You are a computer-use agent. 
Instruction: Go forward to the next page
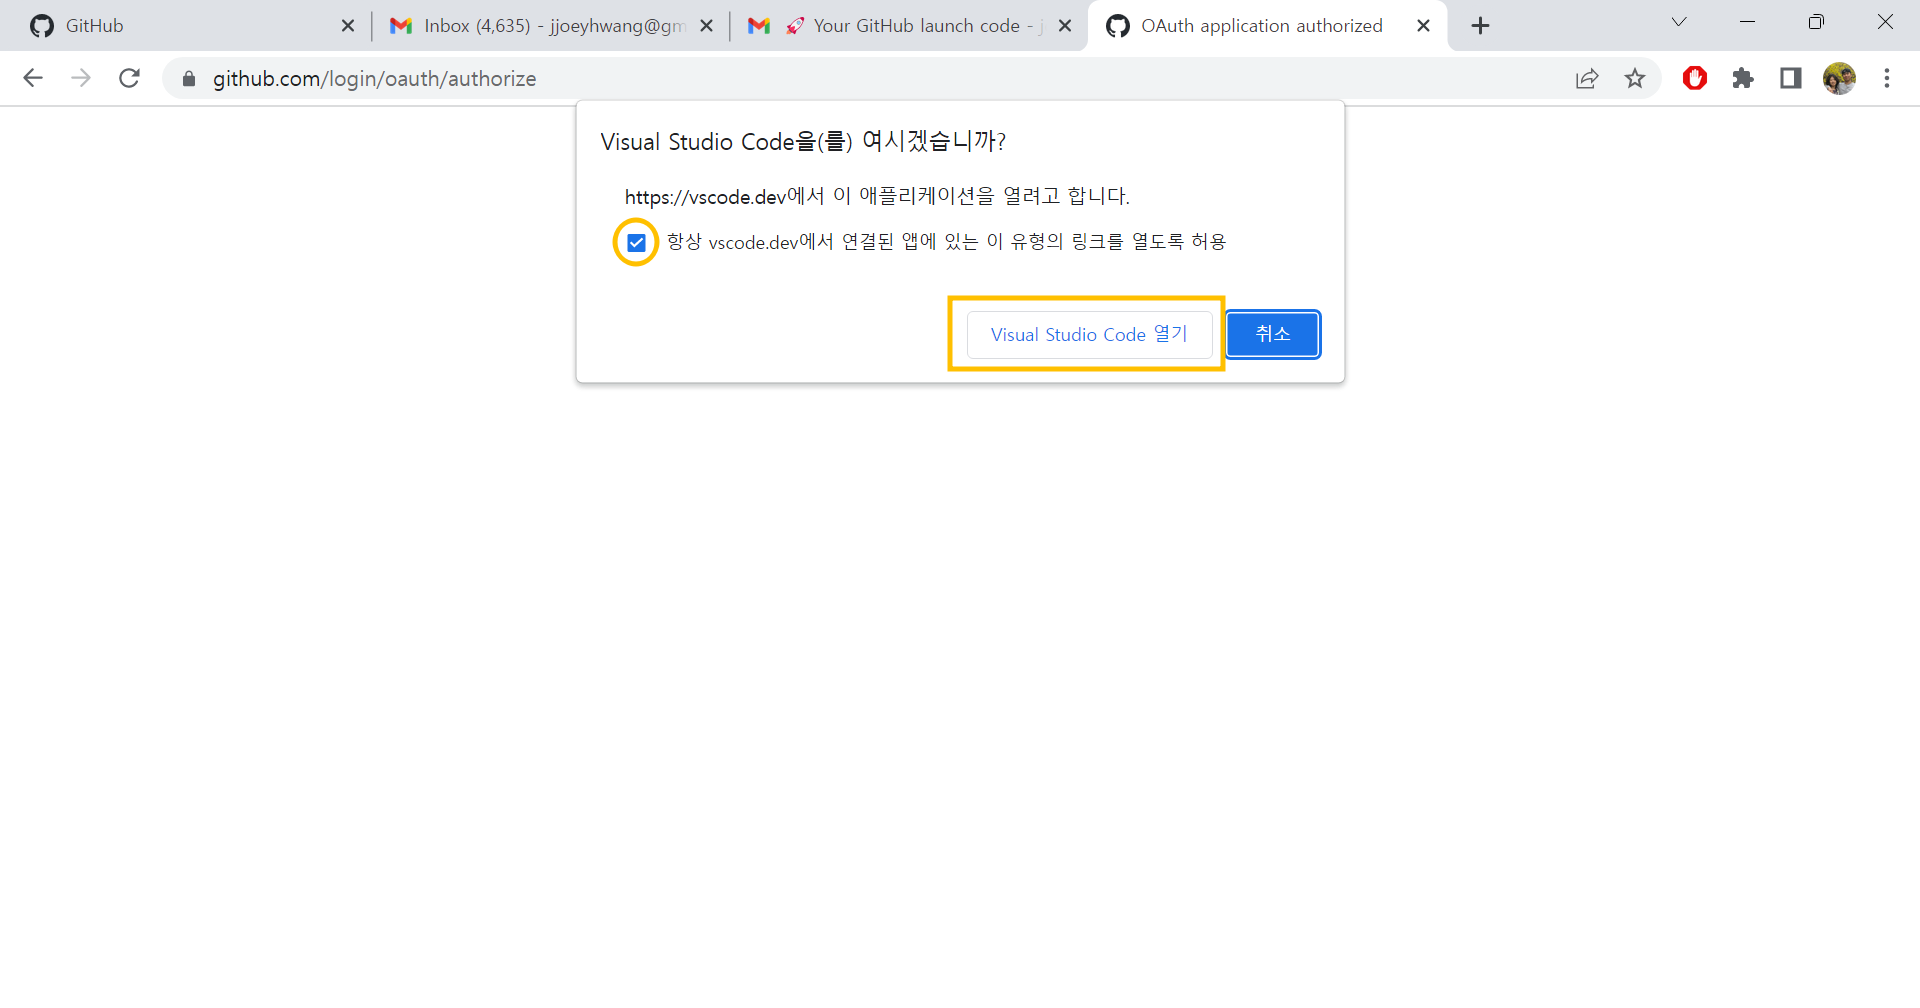[81, 78]
